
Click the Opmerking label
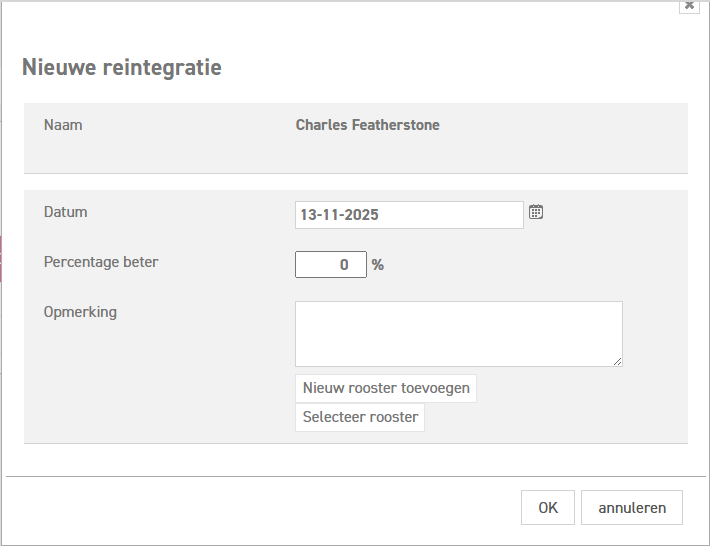point(80,312)
